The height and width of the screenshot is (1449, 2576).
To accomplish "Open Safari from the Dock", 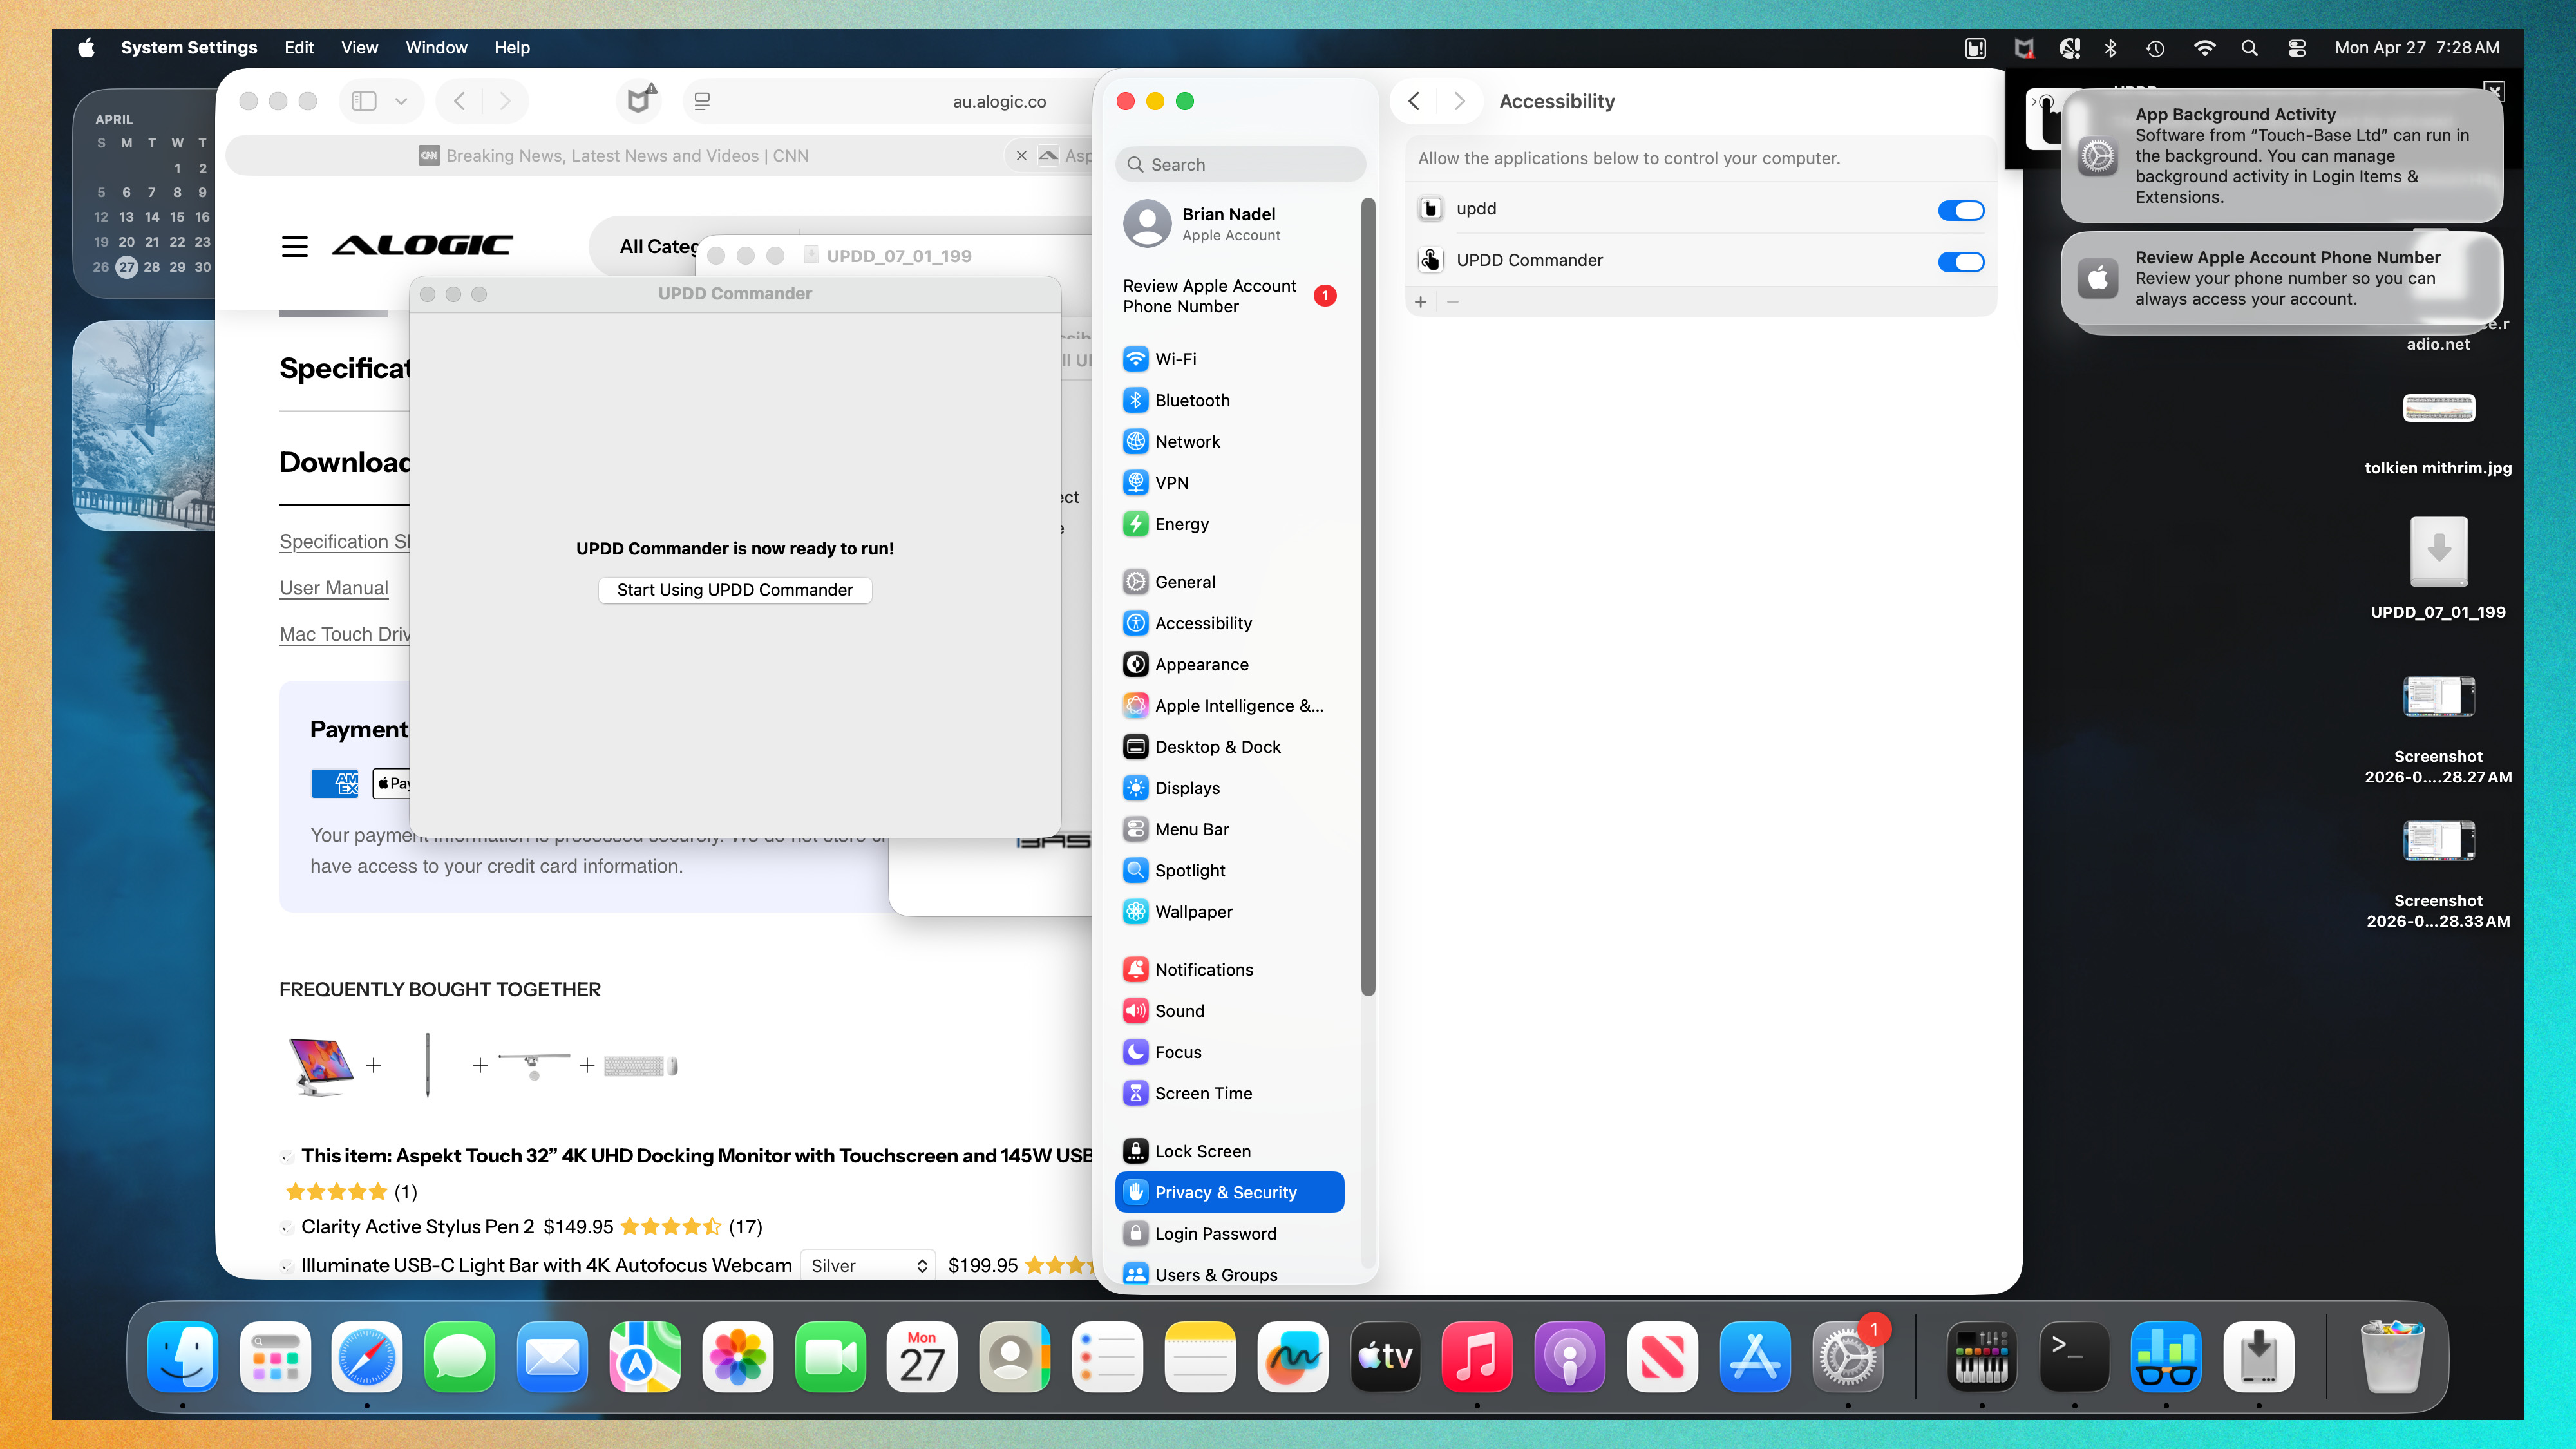I will pyautogui.click(x=367, y=1357).
